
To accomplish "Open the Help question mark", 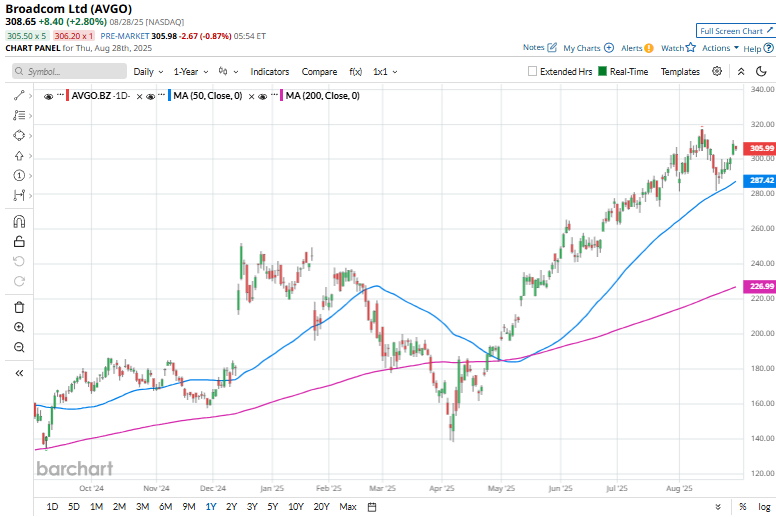I will pyautogui.click(x=768, y=48).
